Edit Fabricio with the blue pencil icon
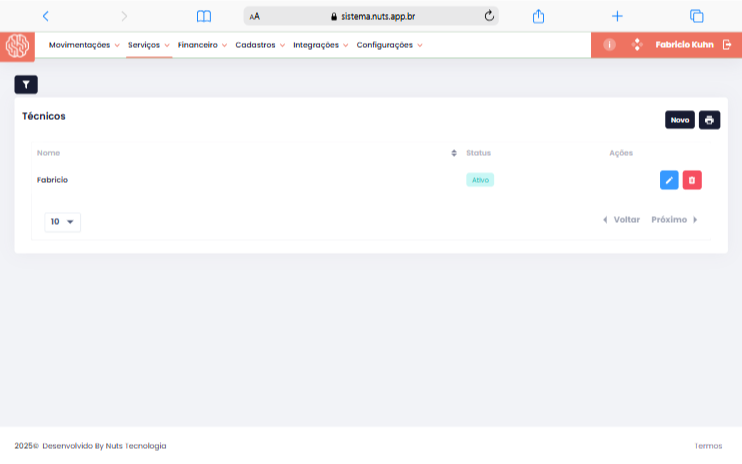Image resolution: width=742 pixels, height=464 pixels. point(669,180)
